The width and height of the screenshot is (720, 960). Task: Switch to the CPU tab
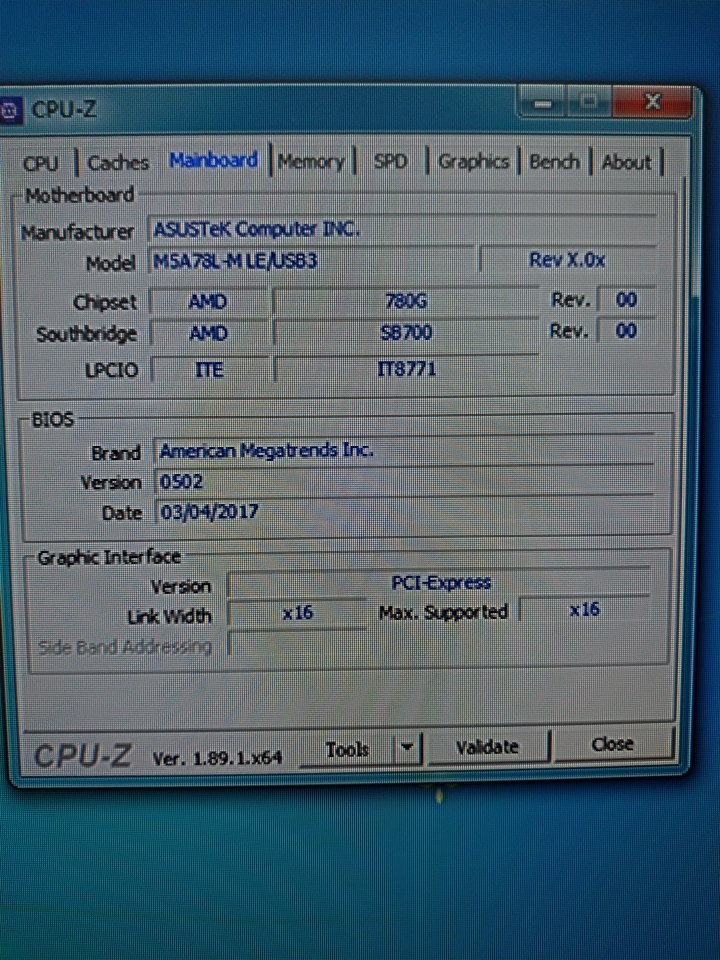40,163
